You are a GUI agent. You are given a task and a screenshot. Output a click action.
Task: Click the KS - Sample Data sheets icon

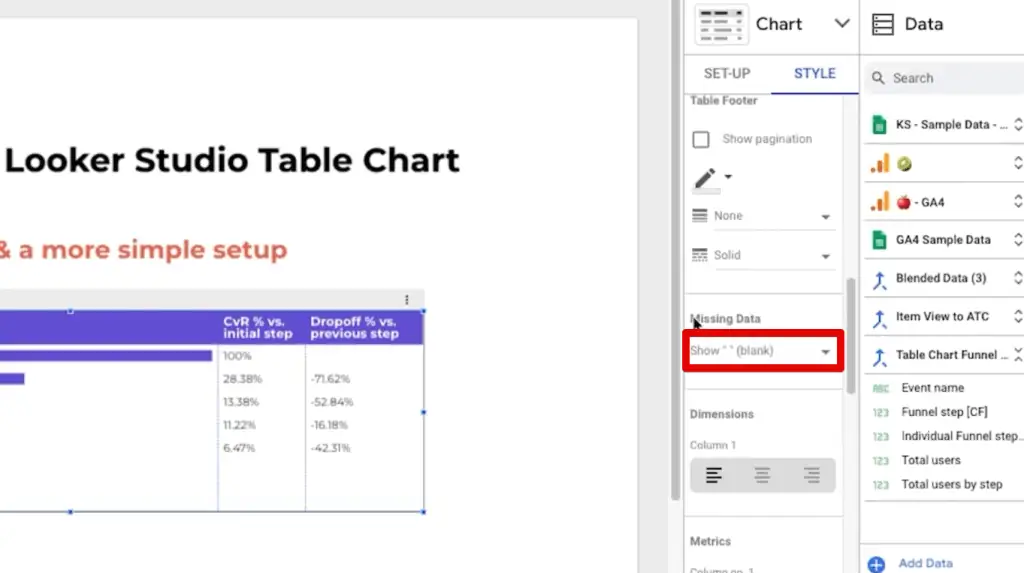tap(879, 124)
